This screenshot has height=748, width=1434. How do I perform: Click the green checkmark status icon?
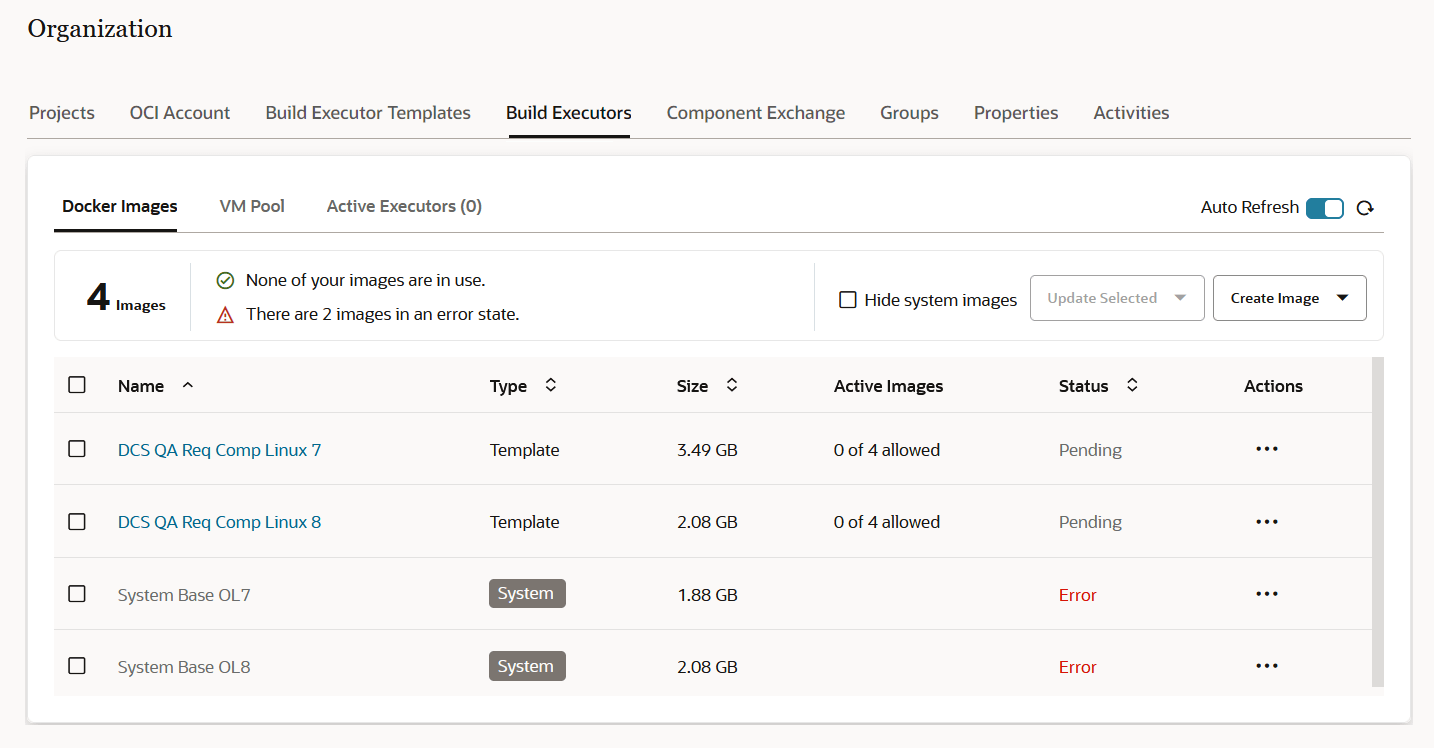point(225,281)
